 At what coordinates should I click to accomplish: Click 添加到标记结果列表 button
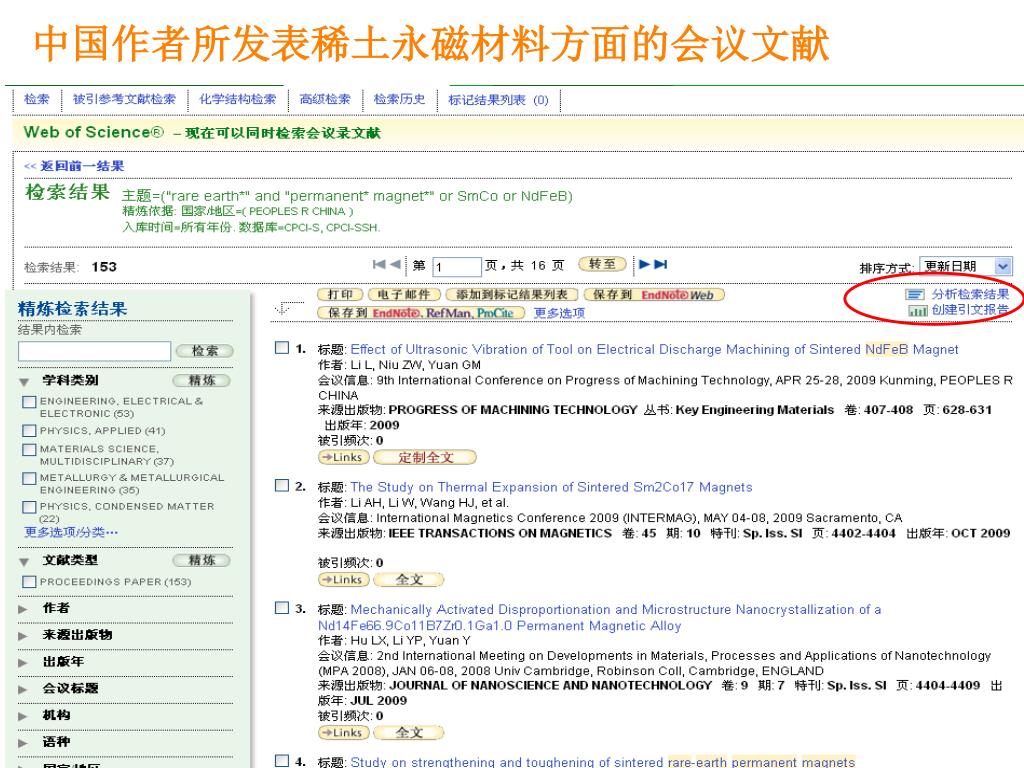pyautogui.click(x=511, y=295)
